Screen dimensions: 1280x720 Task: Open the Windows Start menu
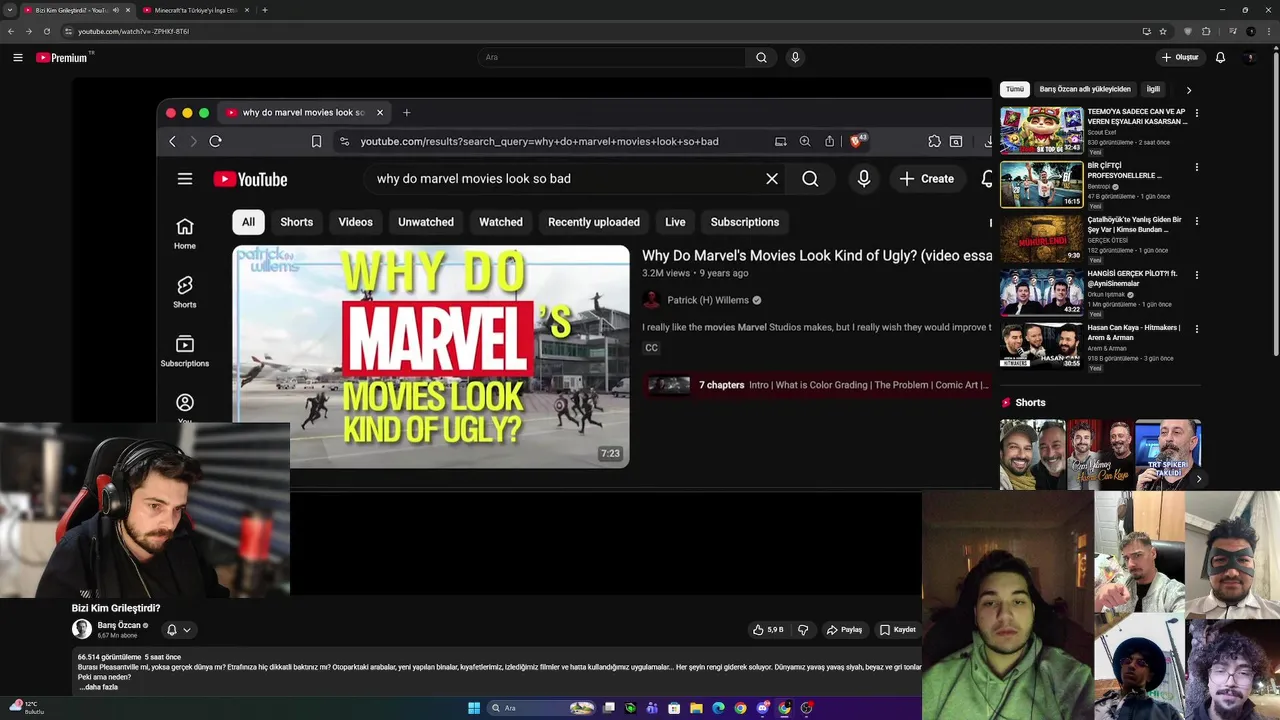474,708
